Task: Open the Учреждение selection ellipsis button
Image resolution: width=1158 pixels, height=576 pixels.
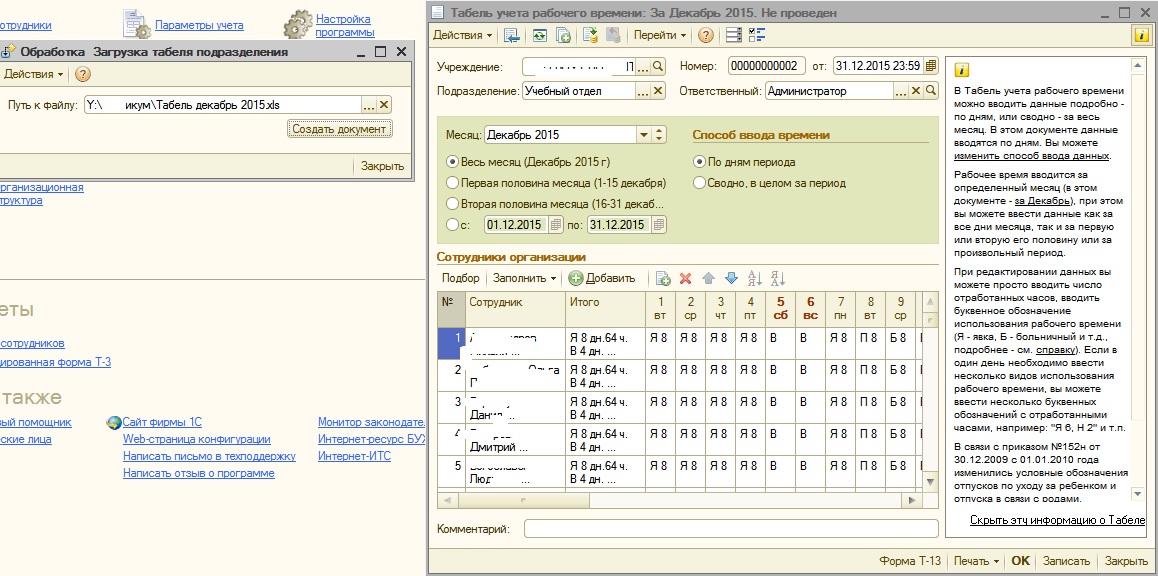Action: coord(643,66)
